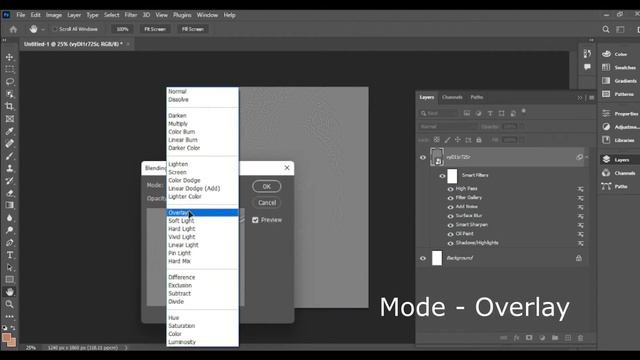The height and width of the screenshot is (360, 640).
Task: Click the Home icon in options bar
Action: [13, 29]
